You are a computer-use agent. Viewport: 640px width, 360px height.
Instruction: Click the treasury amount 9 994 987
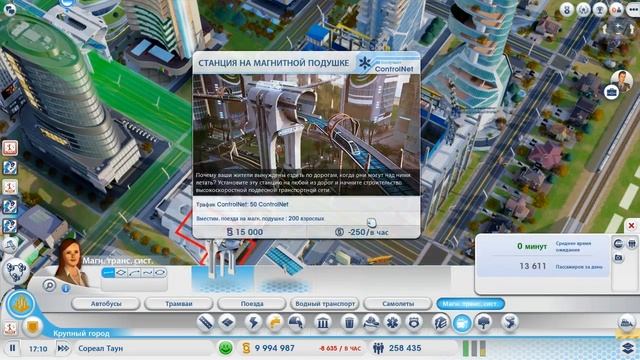[274, 348]
